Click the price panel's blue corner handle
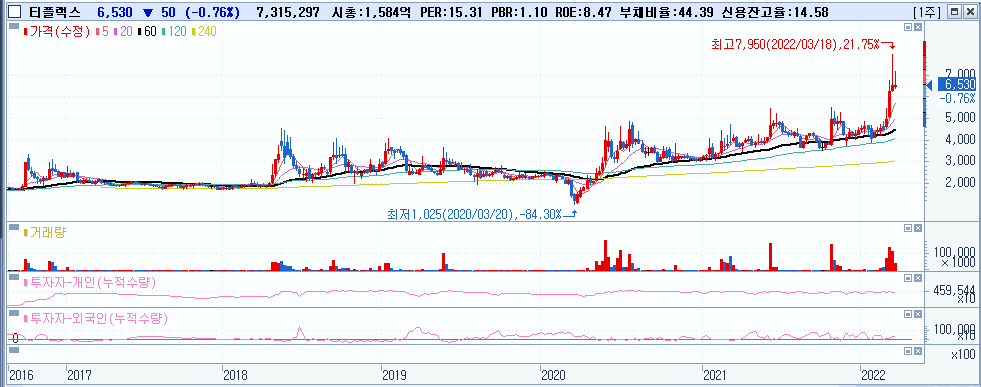This screenshot has width=981, height=387. [x=14, y=26]
